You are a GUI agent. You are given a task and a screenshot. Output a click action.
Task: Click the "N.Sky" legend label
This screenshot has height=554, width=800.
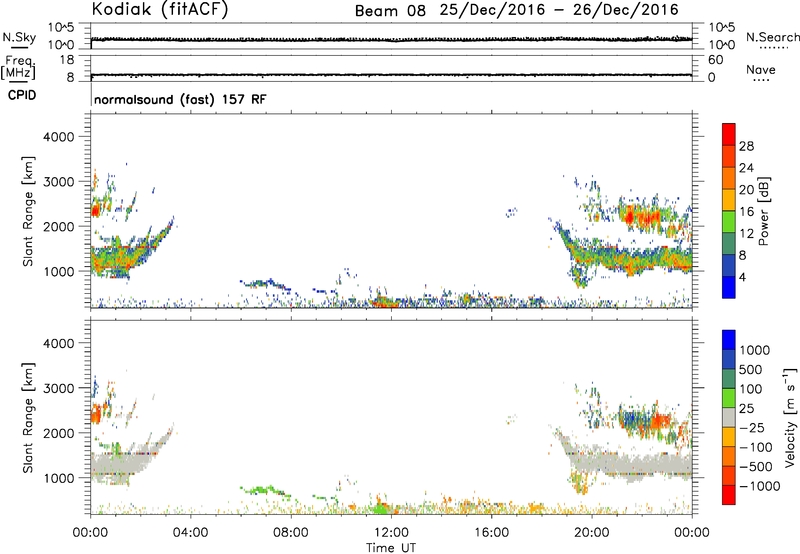(x=19, y=37)
